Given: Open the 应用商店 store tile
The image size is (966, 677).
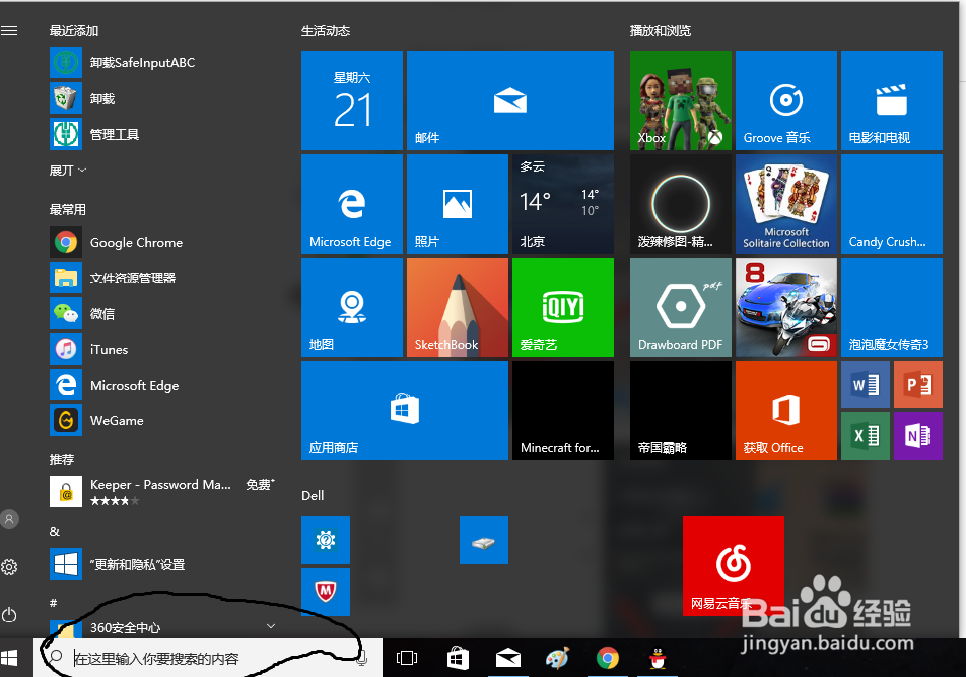Looking at the screenshot, I should [404, 410].
